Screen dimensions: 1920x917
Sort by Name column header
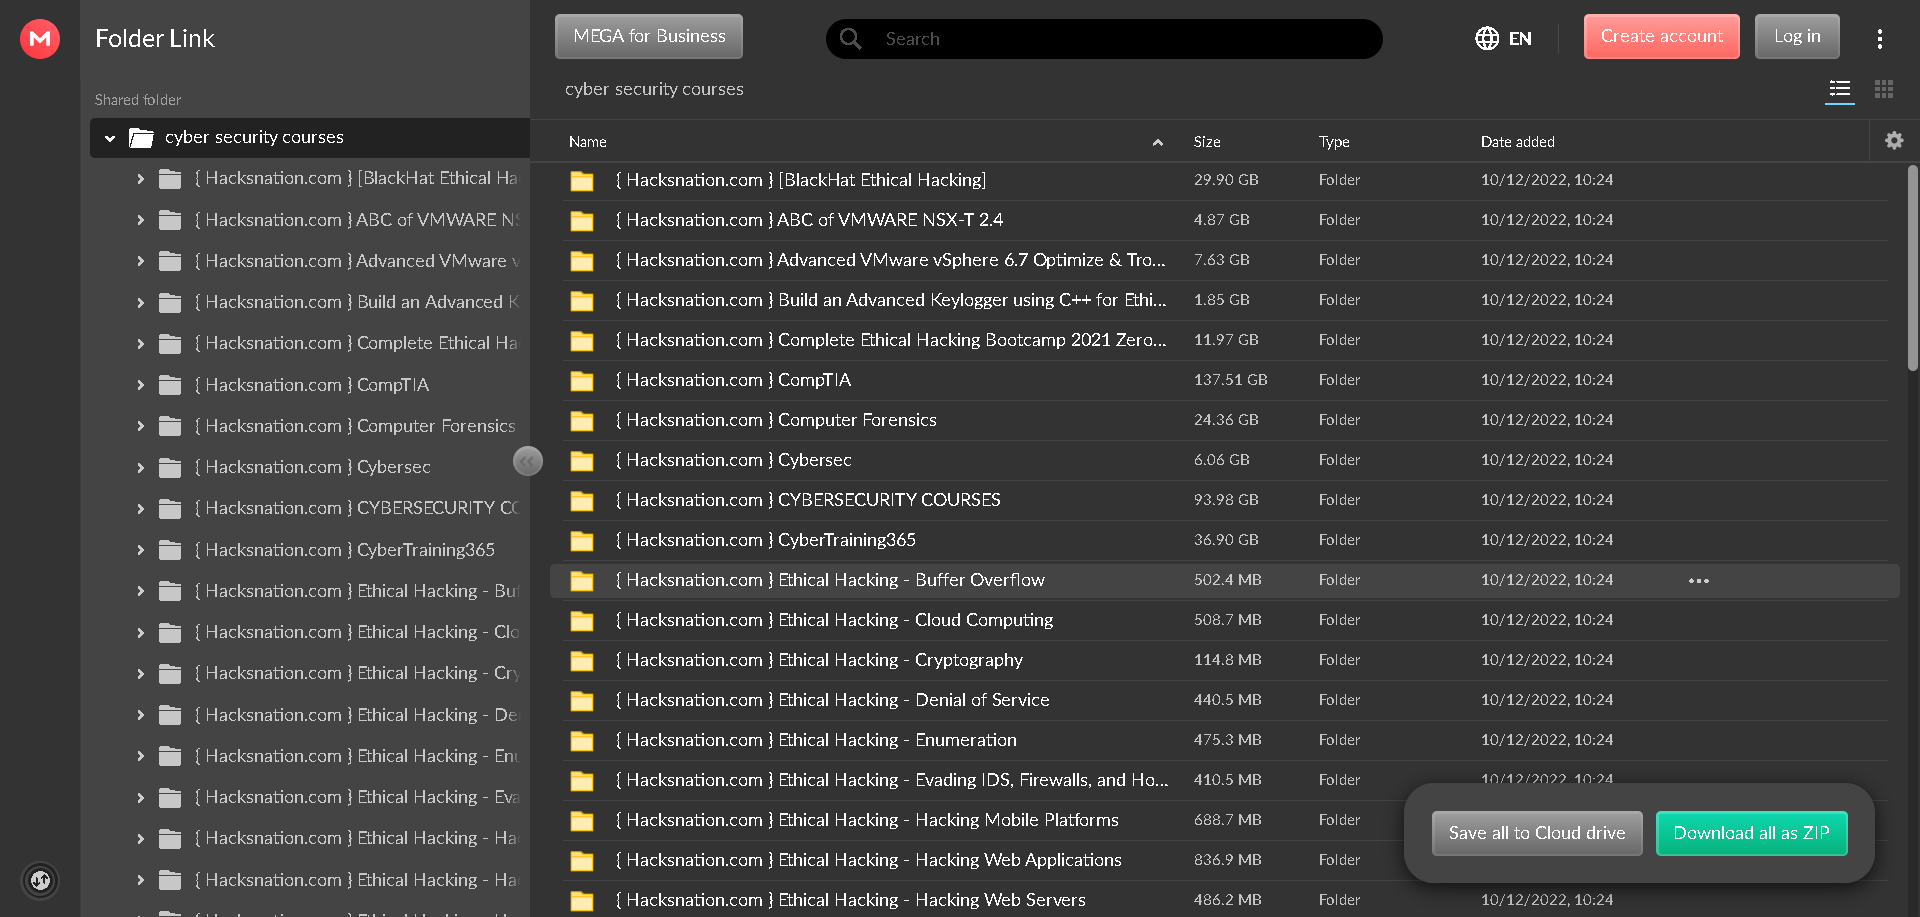pos(588,142)
